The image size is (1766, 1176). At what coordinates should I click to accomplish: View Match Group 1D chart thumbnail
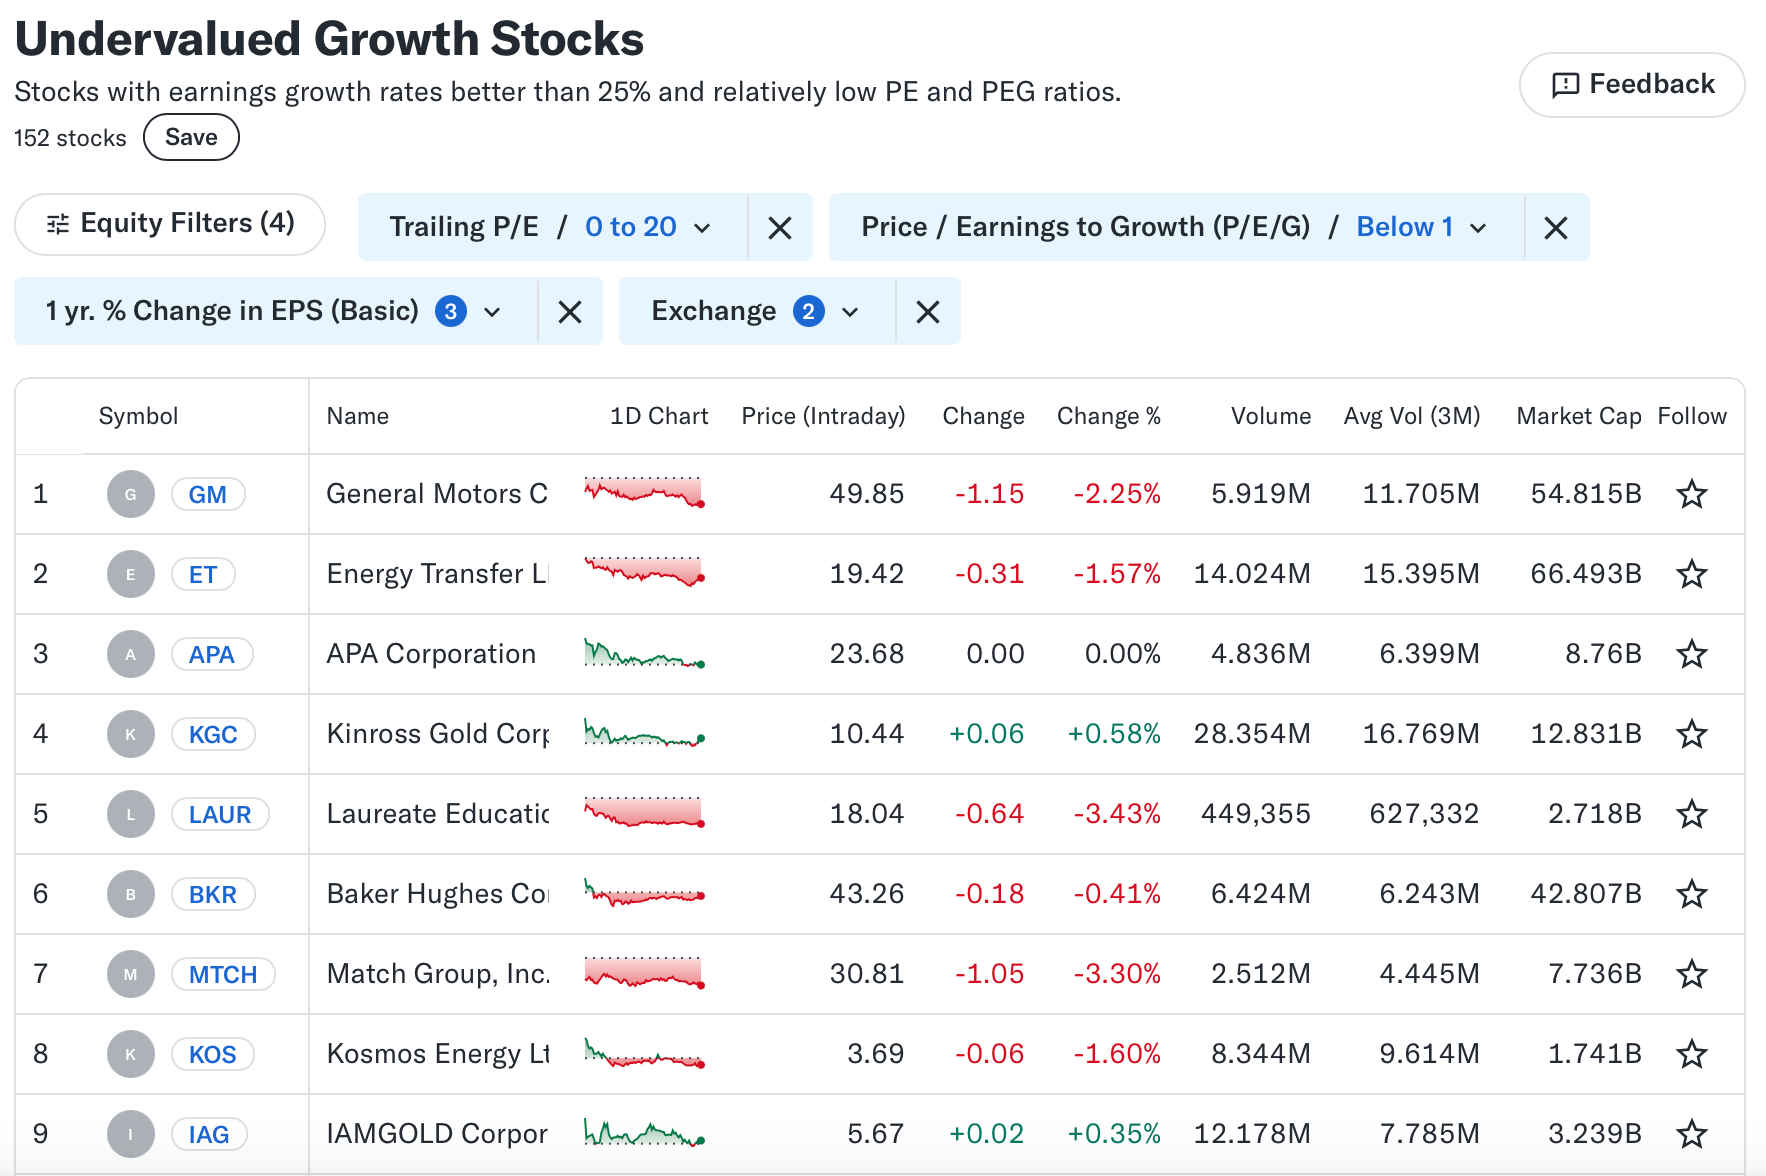point(645,972)
